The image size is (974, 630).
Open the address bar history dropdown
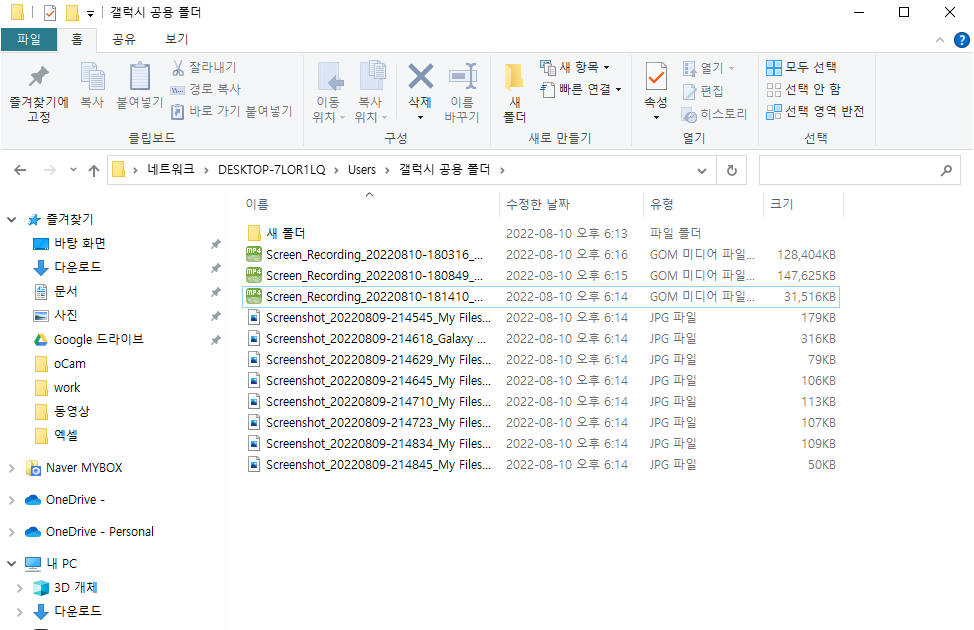[702, 170]
